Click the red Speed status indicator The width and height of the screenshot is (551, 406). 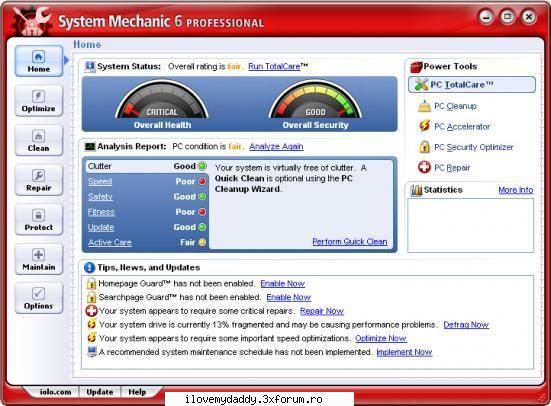pos(202,181)
